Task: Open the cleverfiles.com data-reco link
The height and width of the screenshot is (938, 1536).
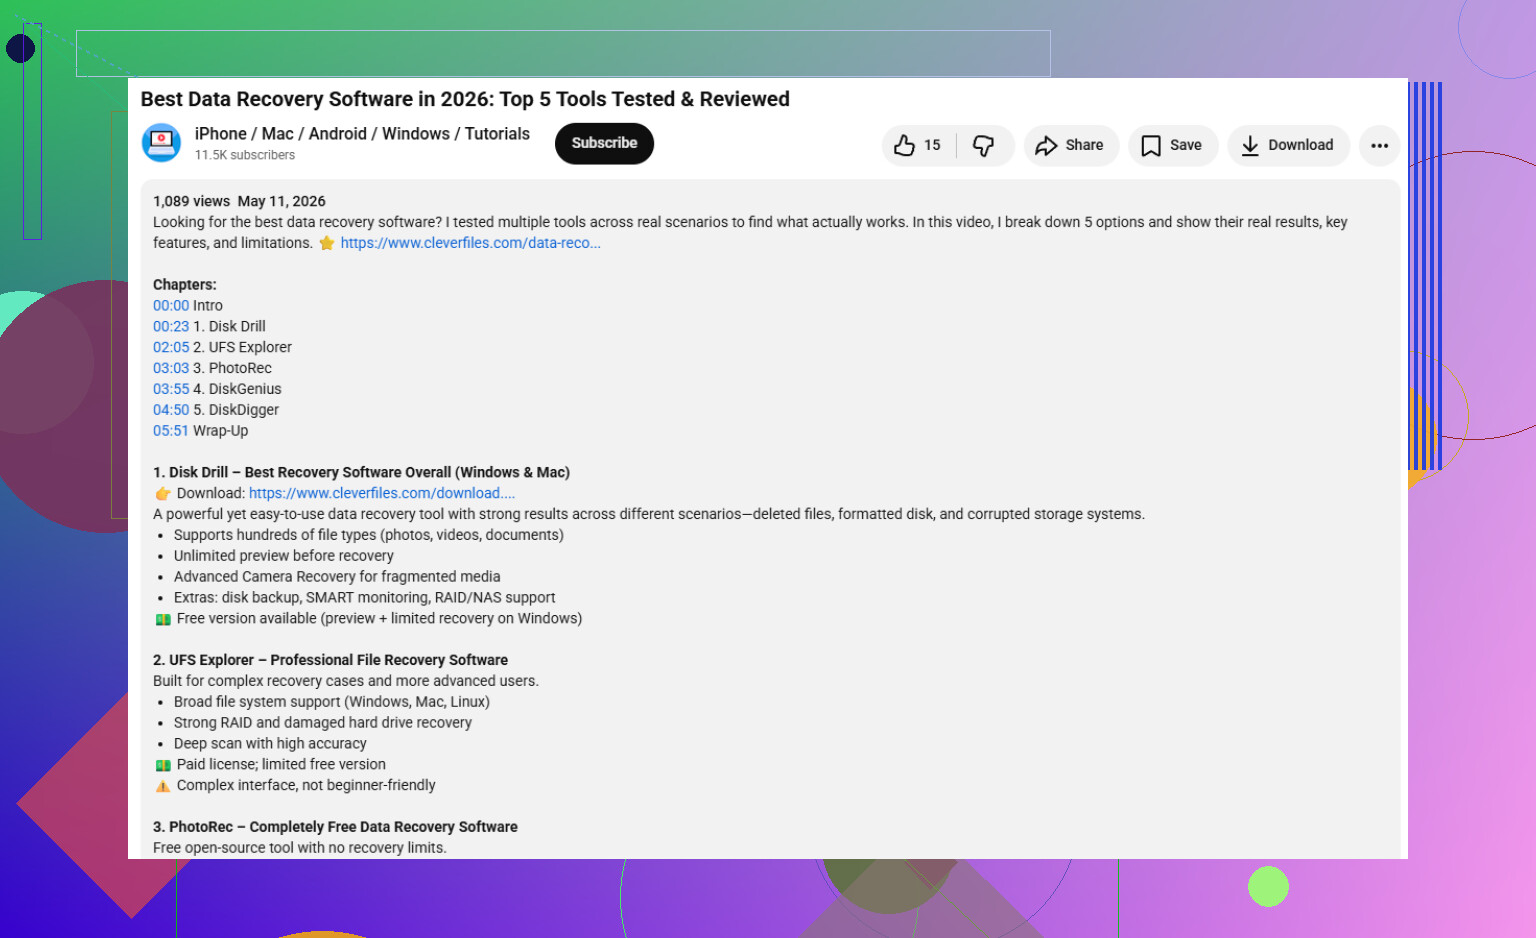Action: (470, 243)
